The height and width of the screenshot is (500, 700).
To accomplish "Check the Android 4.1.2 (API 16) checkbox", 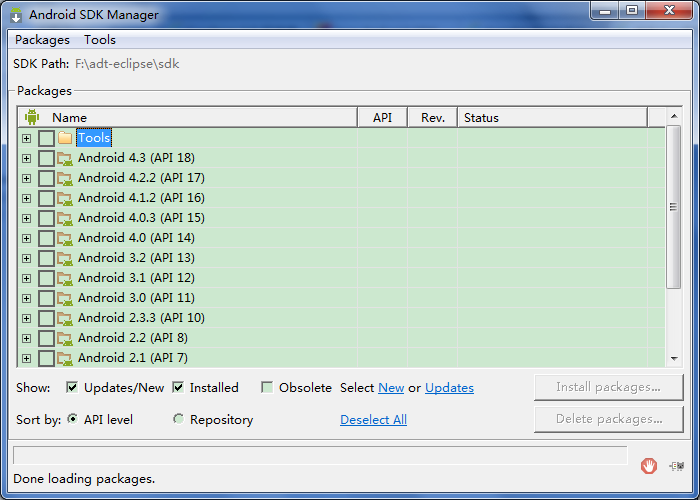I will [x=46, y=198].
